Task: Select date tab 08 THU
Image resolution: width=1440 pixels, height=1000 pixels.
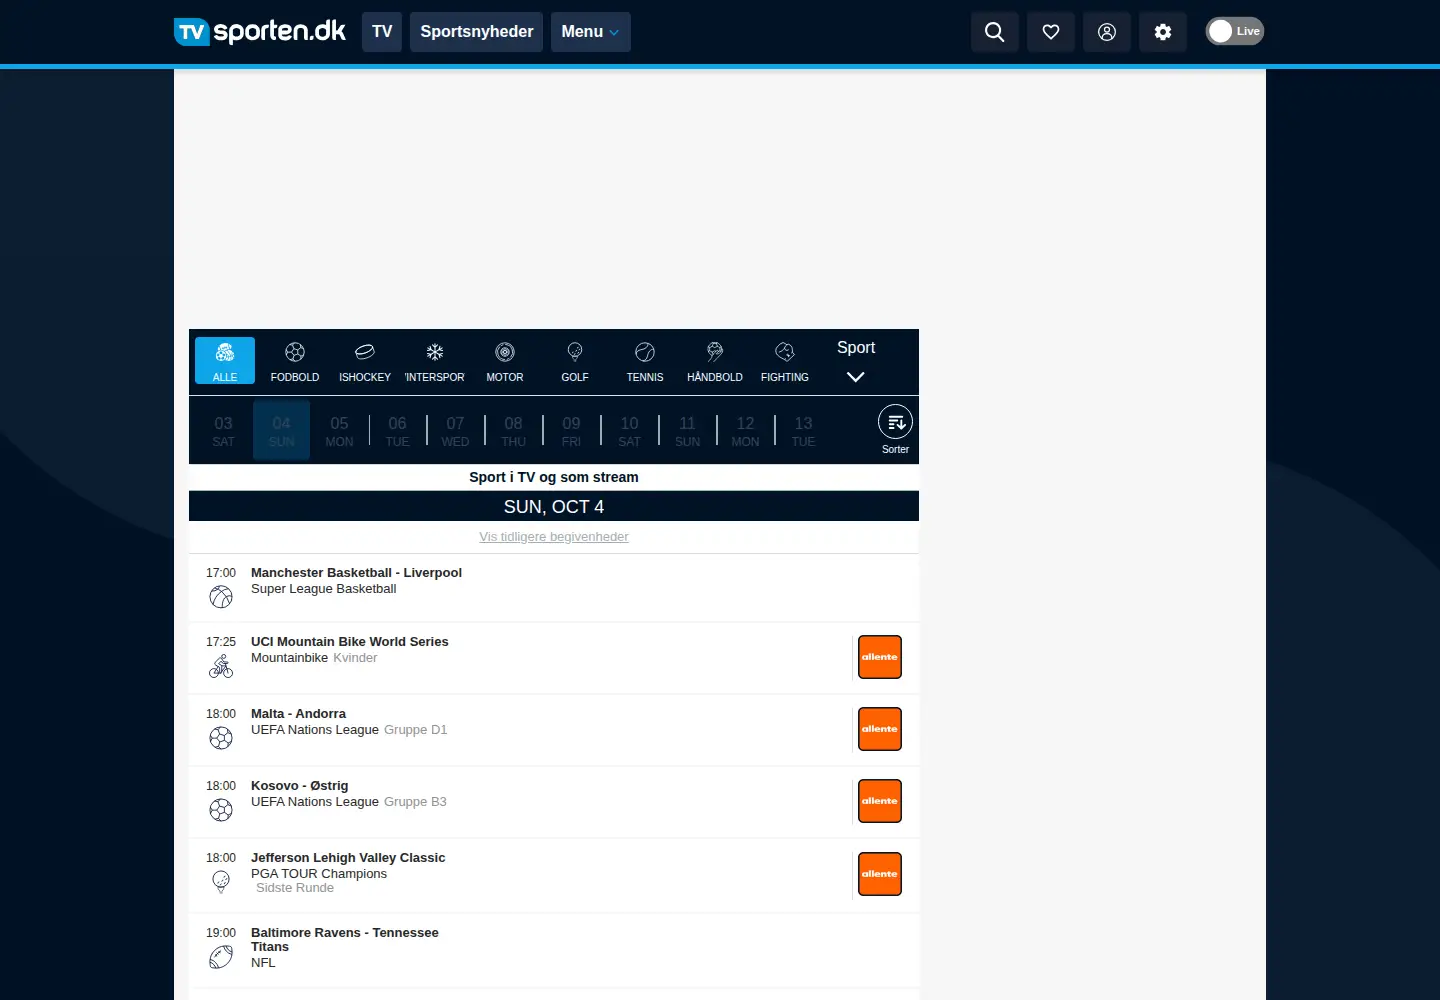Action: tap(513, 431)
